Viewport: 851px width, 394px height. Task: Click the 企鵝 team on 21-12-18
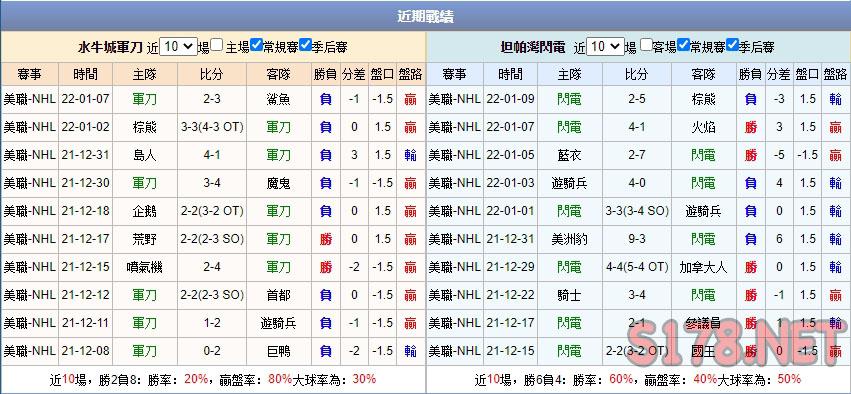145,211
